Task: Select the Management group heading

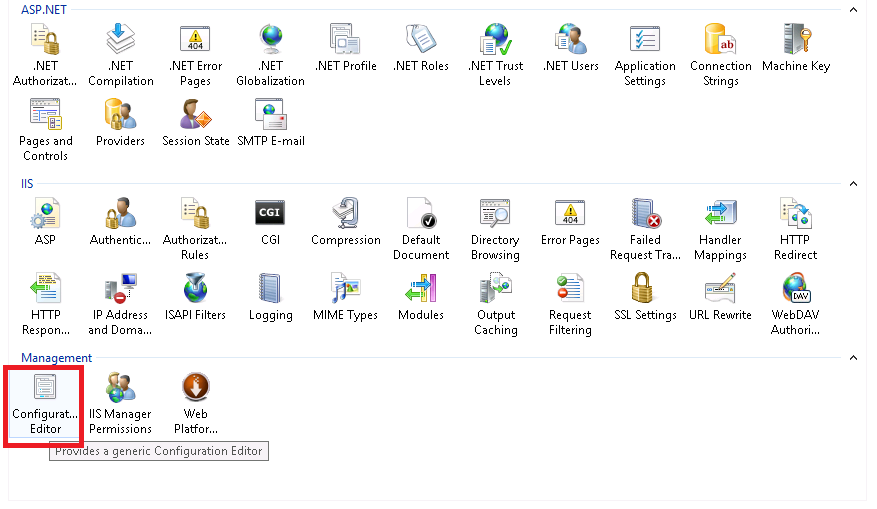Action: coord(56,358)
